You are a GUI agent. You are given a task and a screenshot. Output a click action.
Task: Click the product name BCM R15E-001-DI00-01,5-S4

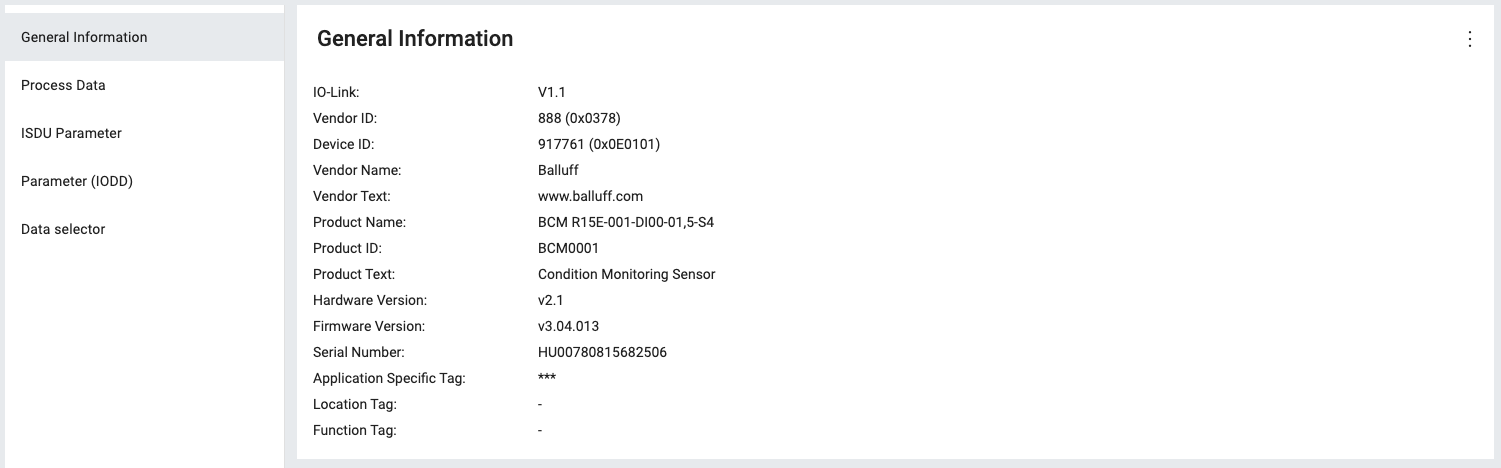tap(626, 222)
